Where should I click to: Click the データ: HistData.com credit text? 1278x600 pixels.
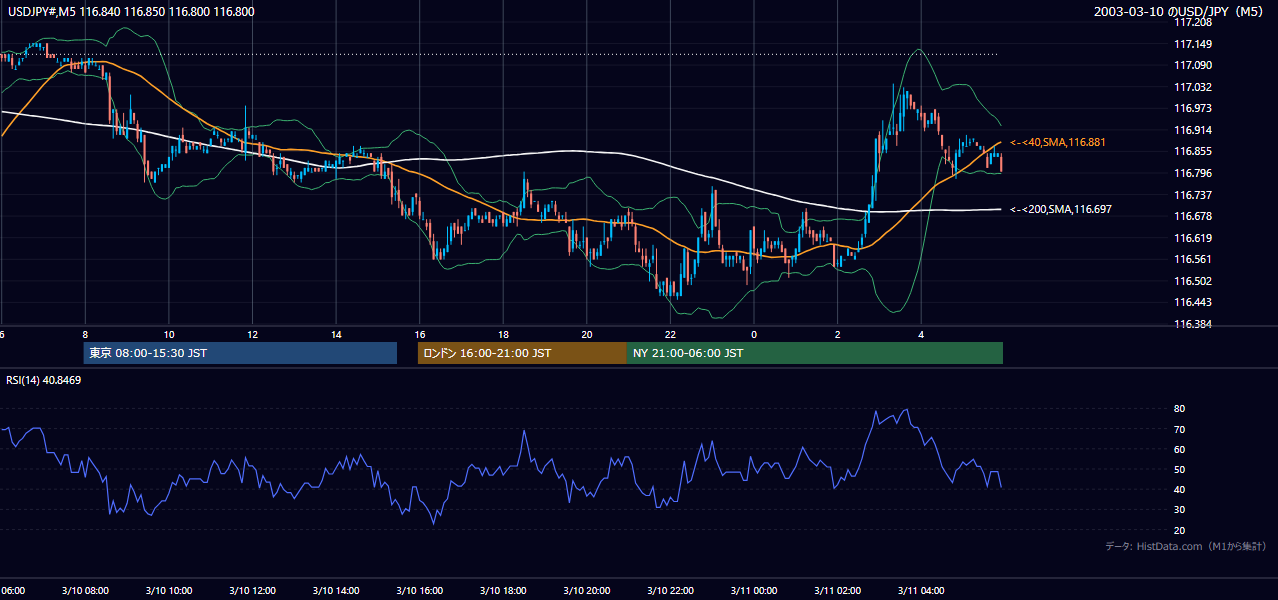click(1186, 546)
